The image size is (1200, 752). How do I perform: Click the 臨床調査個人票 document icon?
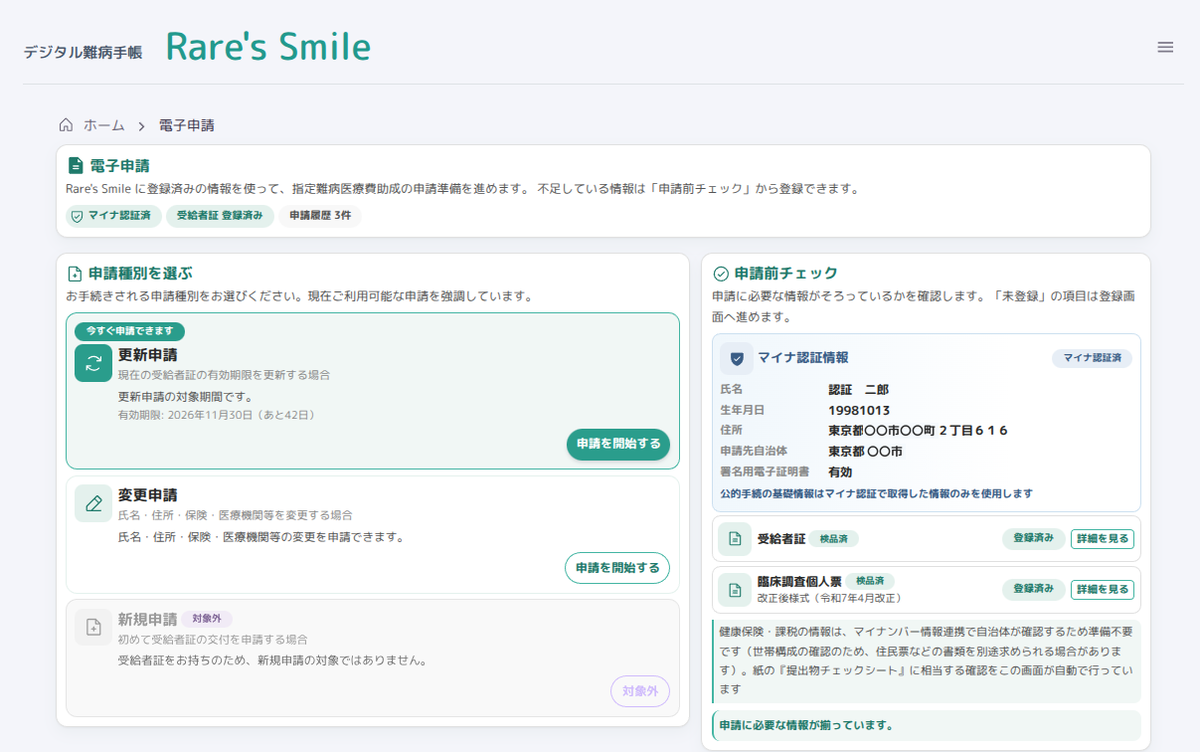(735, 589)
